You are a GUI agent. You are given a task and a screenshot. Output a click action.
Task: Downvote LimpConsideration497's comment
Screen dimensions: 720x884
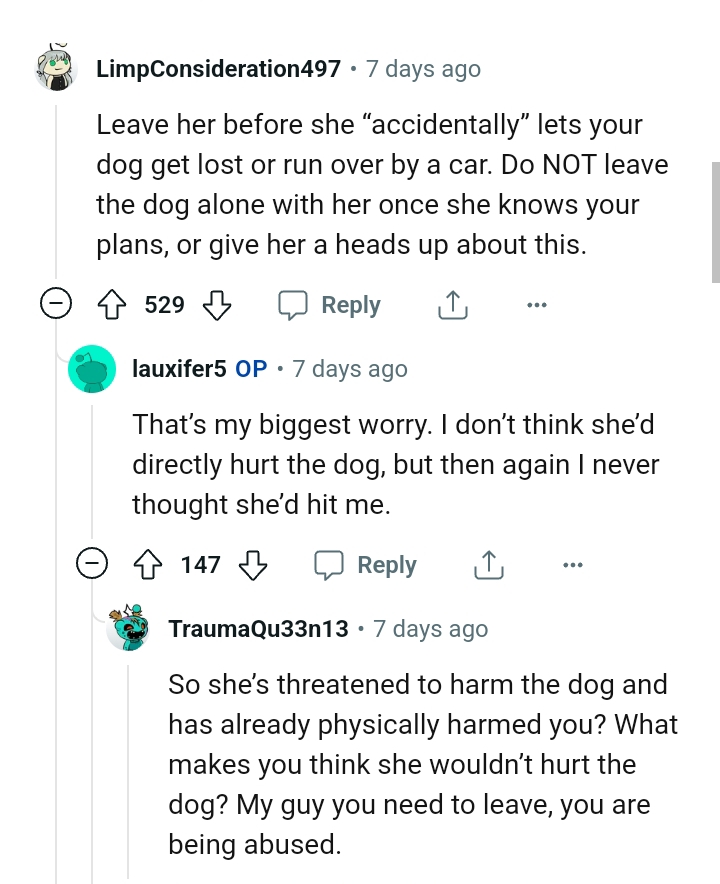[x=218, y=304]
